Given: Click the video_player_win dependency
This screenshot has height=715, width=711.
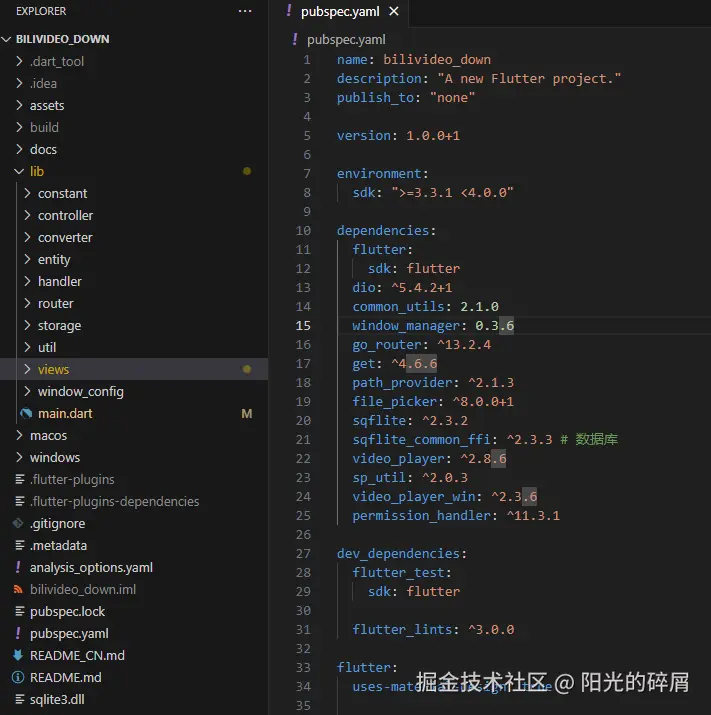Looking at the screenshot, I should [414, 497].
